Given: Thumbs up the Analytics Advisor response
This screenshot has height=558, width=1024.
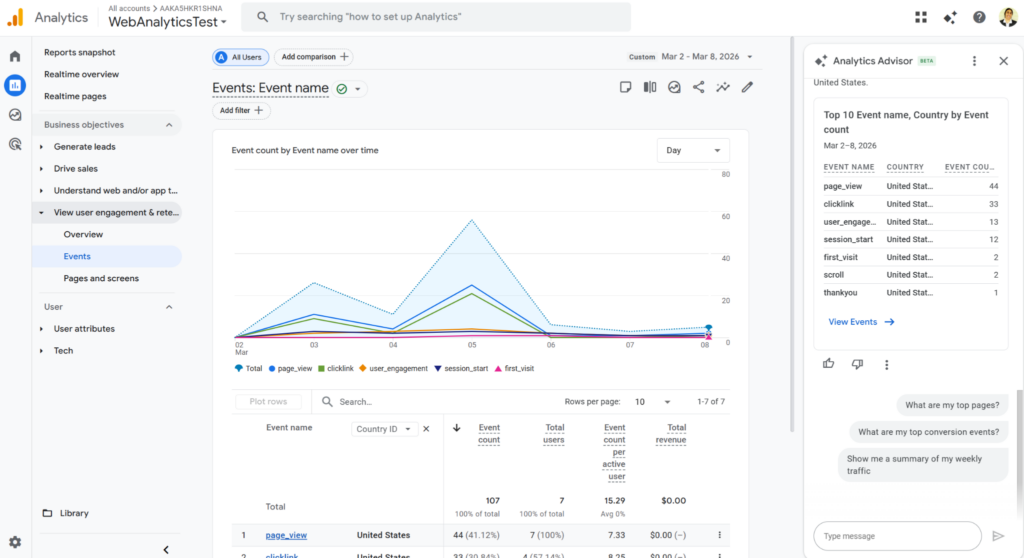Looking at the screenshot, I should [828, 364].
